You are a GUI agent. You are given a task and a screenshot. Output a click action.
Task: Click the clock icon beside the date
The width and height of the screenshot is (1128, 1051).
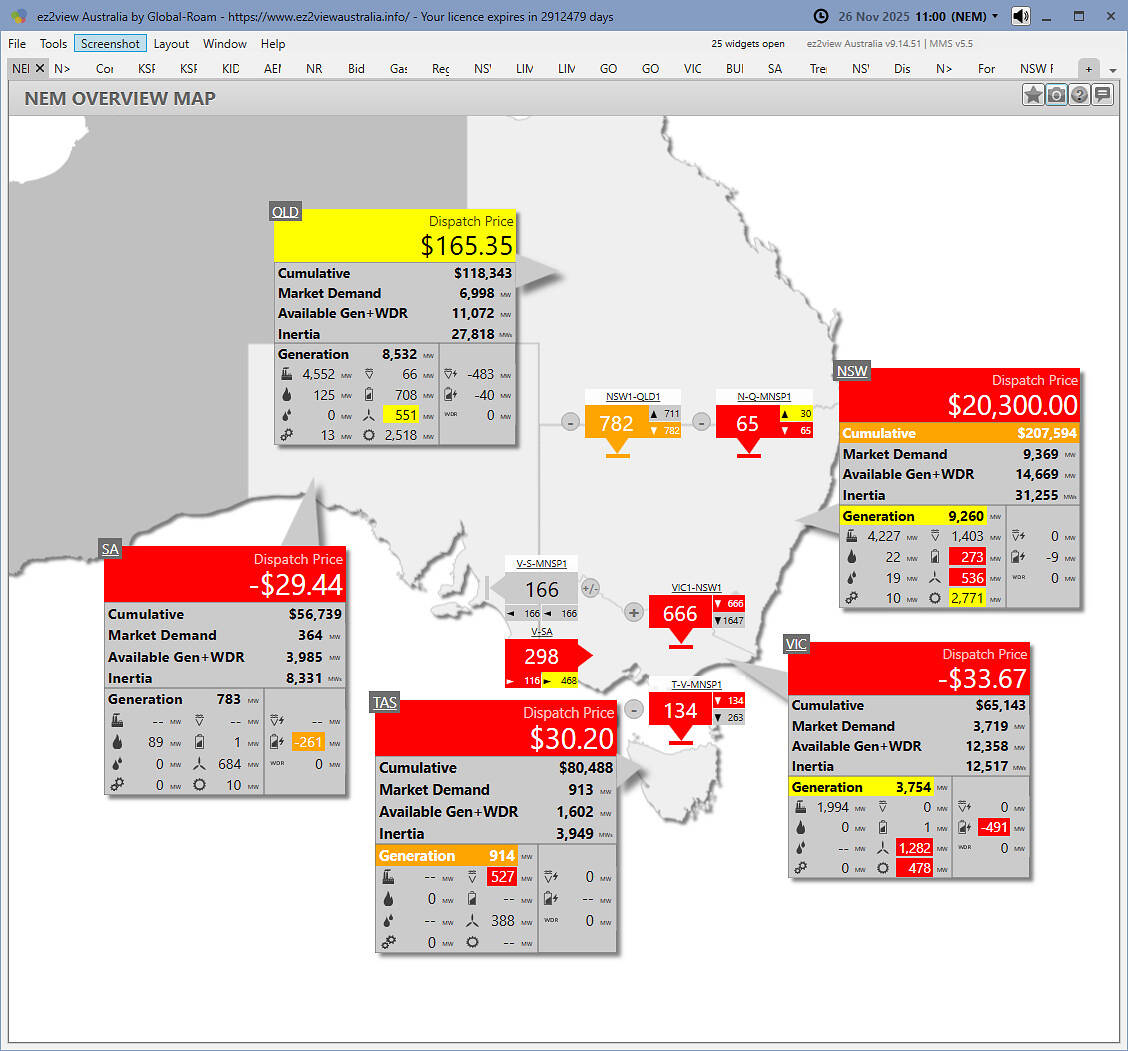821,16
